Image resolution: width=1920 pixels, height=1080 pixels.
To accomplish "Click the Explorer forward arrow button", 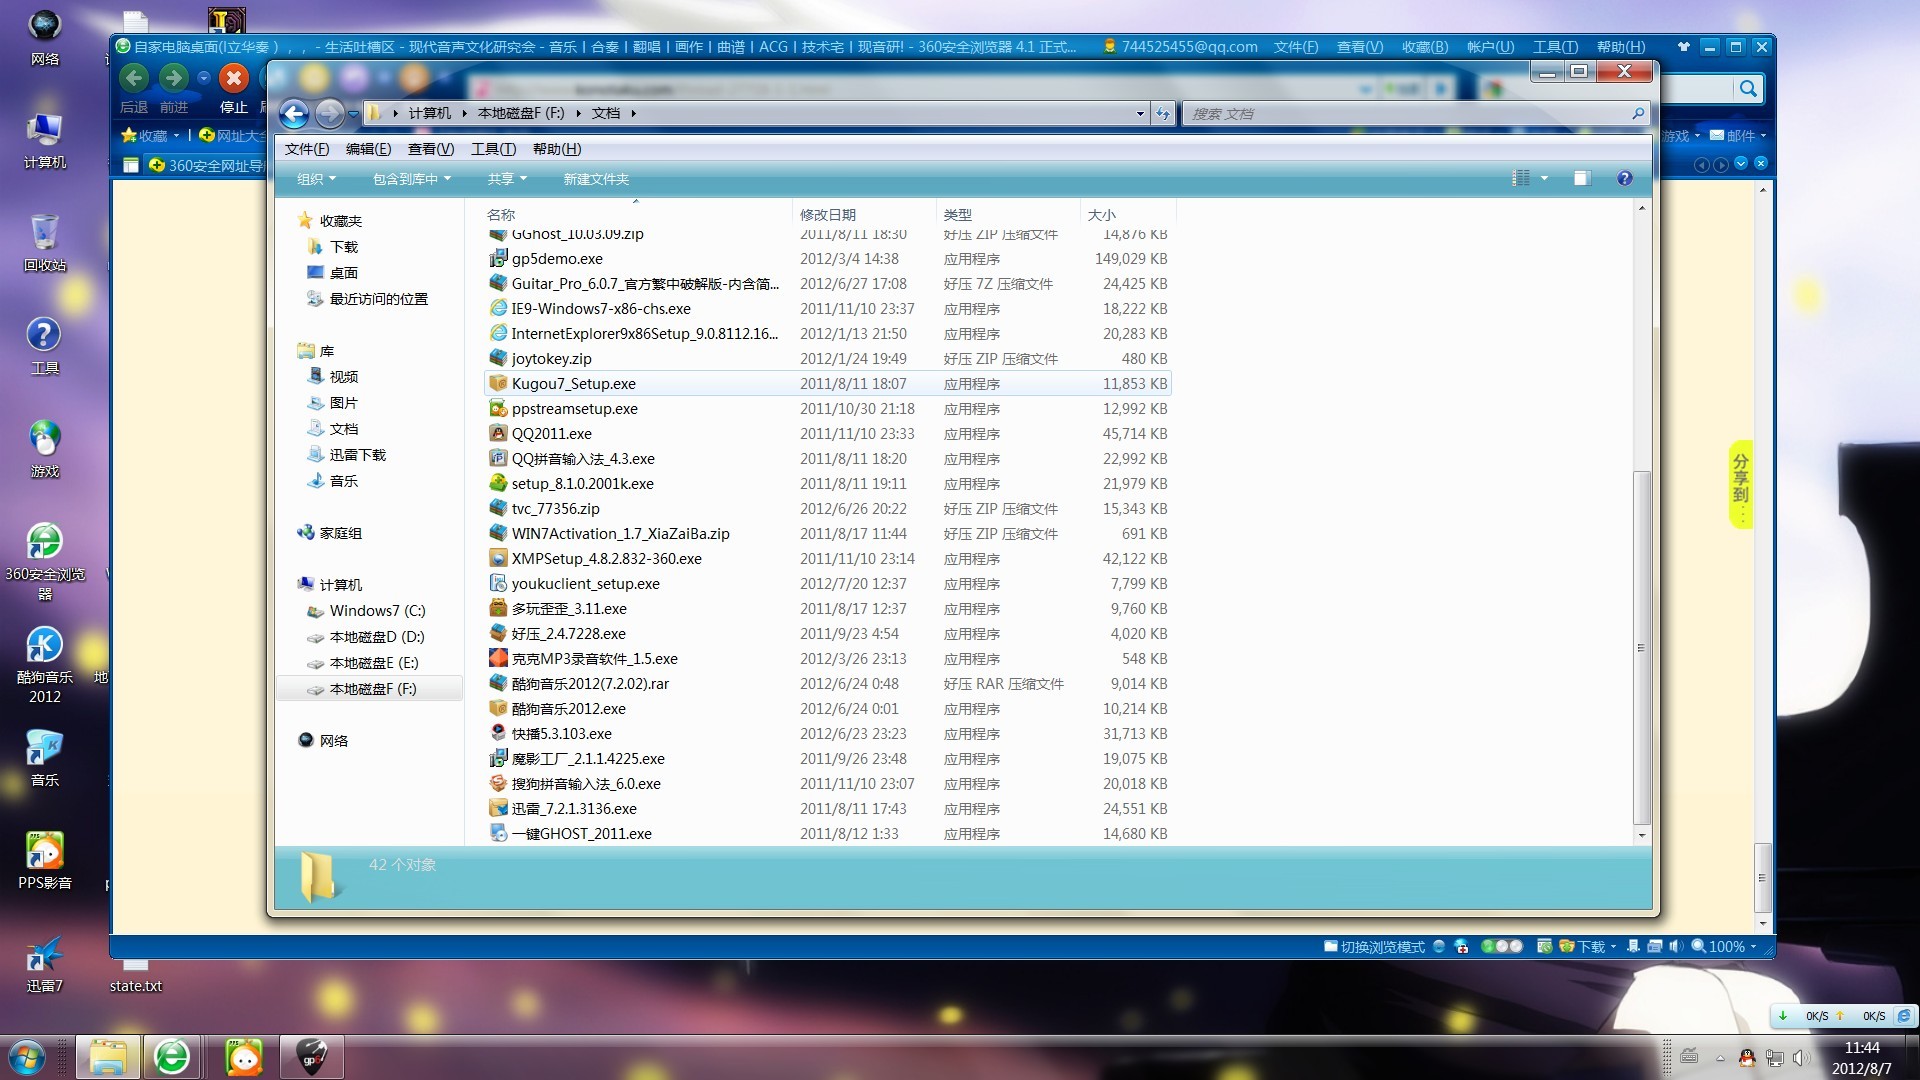I will 330,114.
